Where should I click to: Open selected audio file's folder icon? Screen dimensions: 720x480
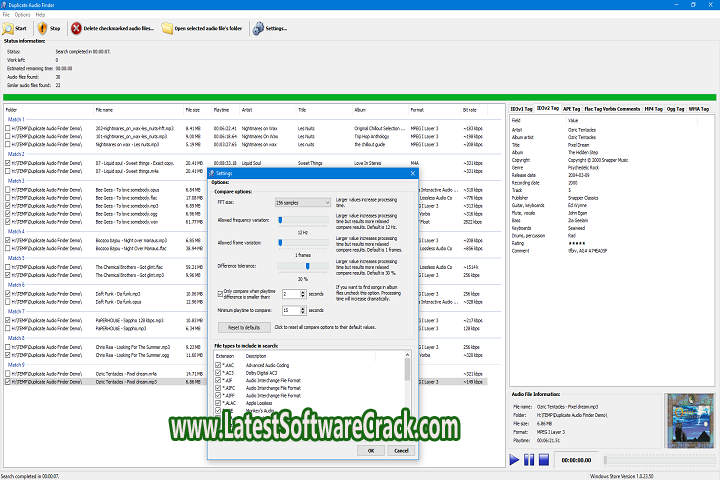[x=167, y=29]
